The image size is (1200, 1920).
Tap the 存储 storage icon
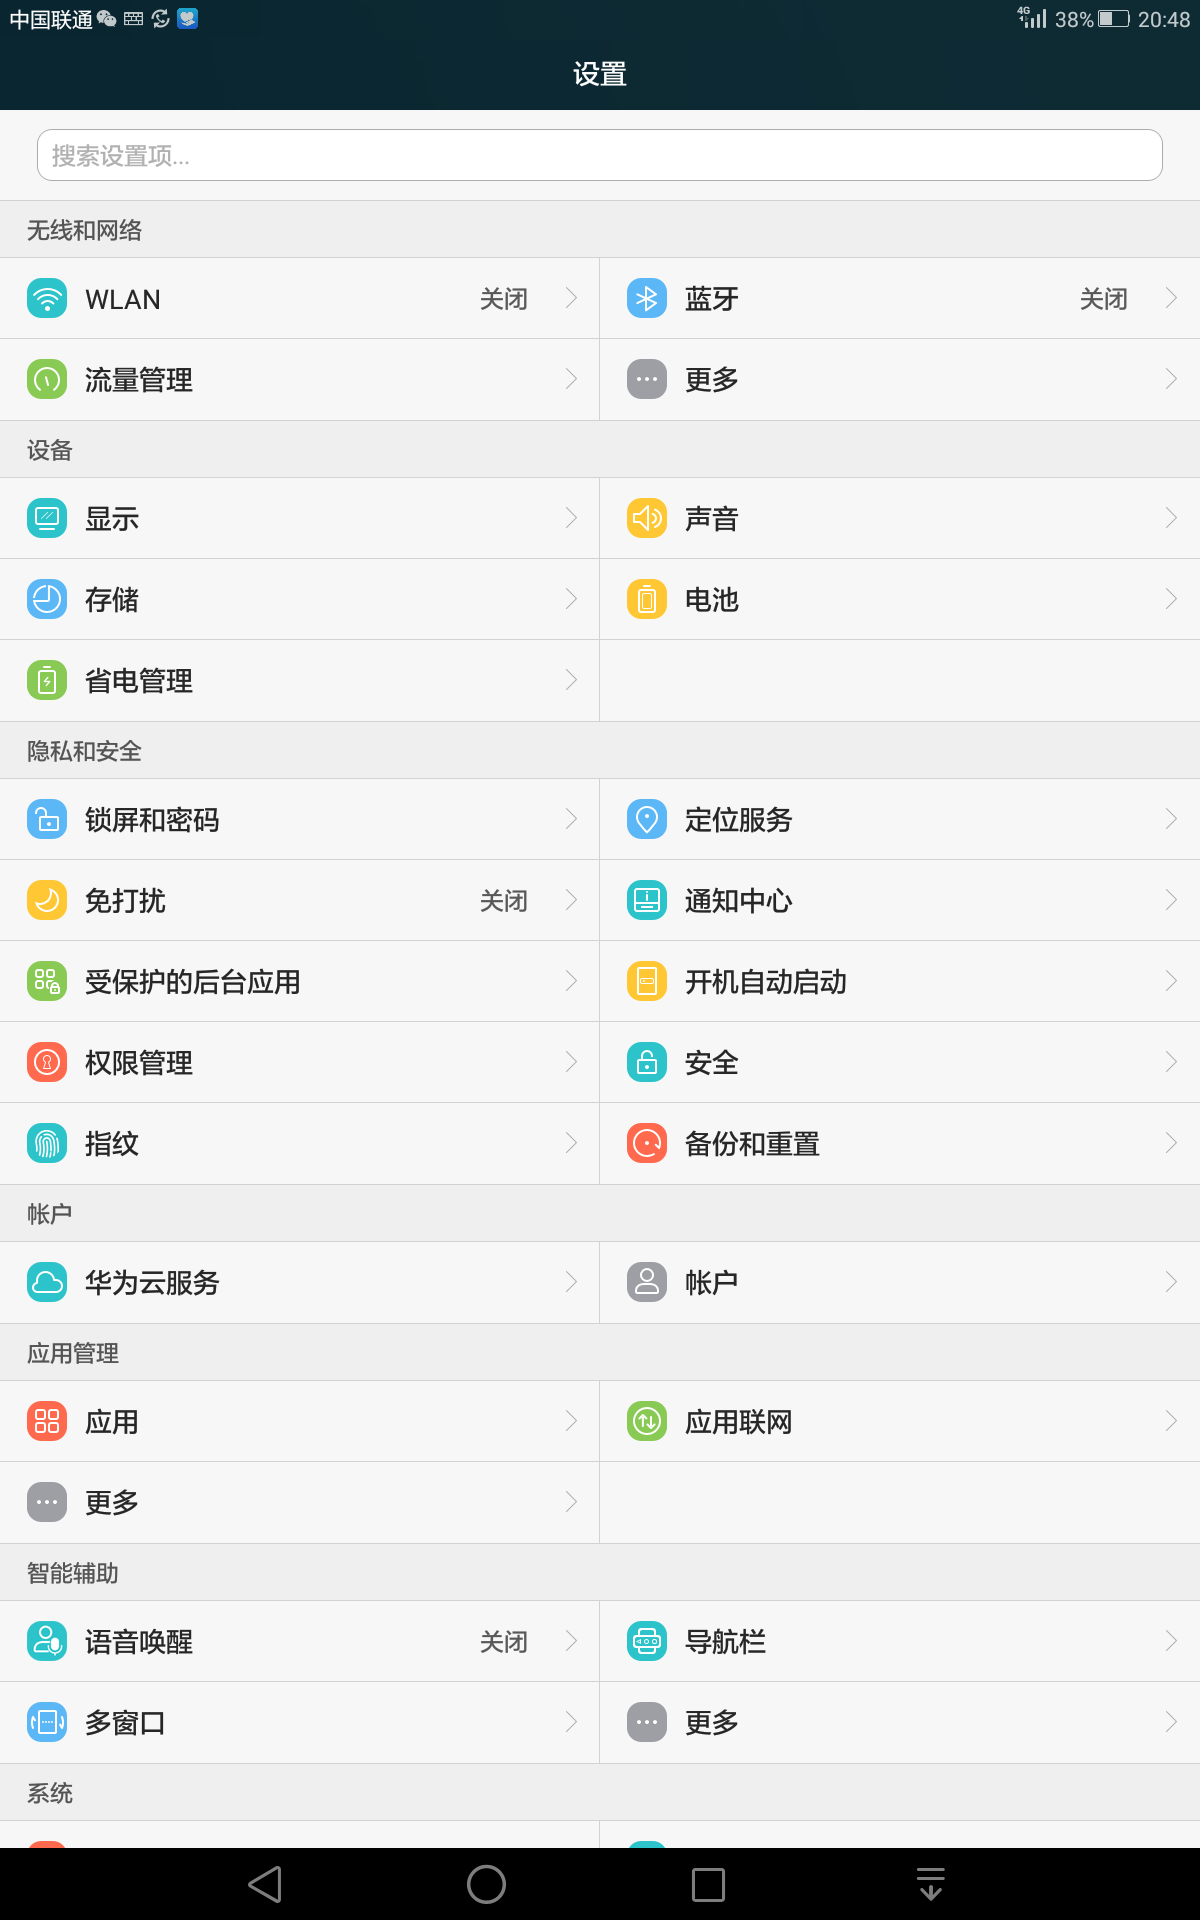coord(47,599)
